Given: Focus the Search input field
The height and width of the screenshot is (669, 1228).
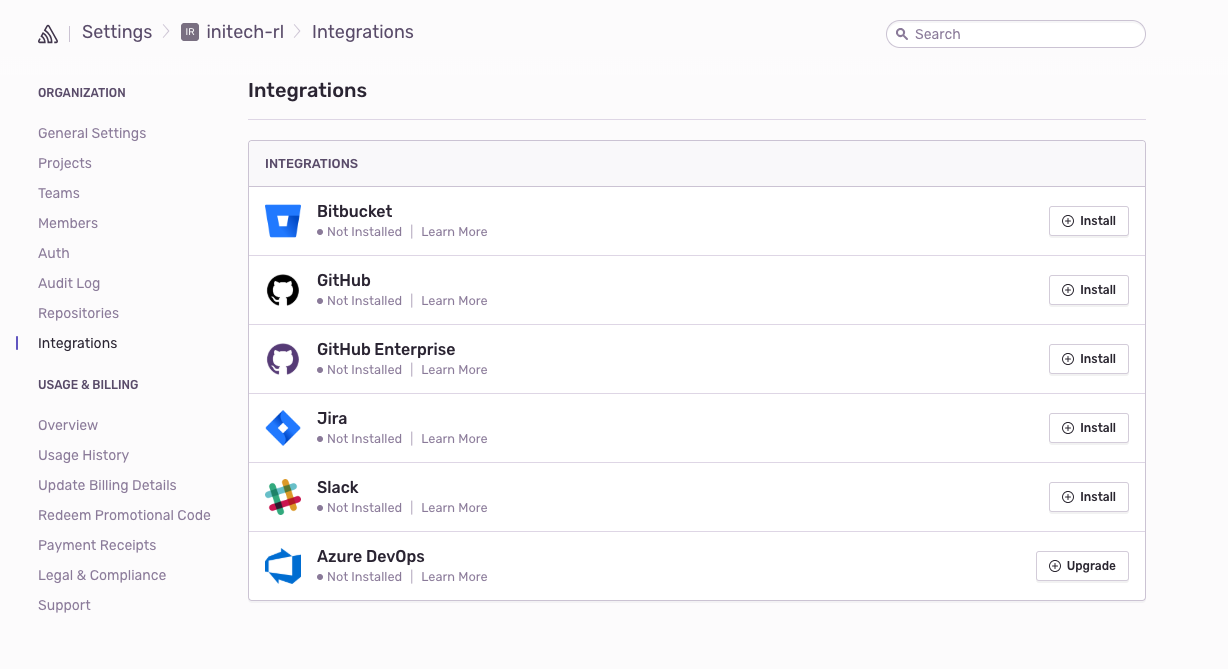Looking at the screenshot, I should (1016, 34).
